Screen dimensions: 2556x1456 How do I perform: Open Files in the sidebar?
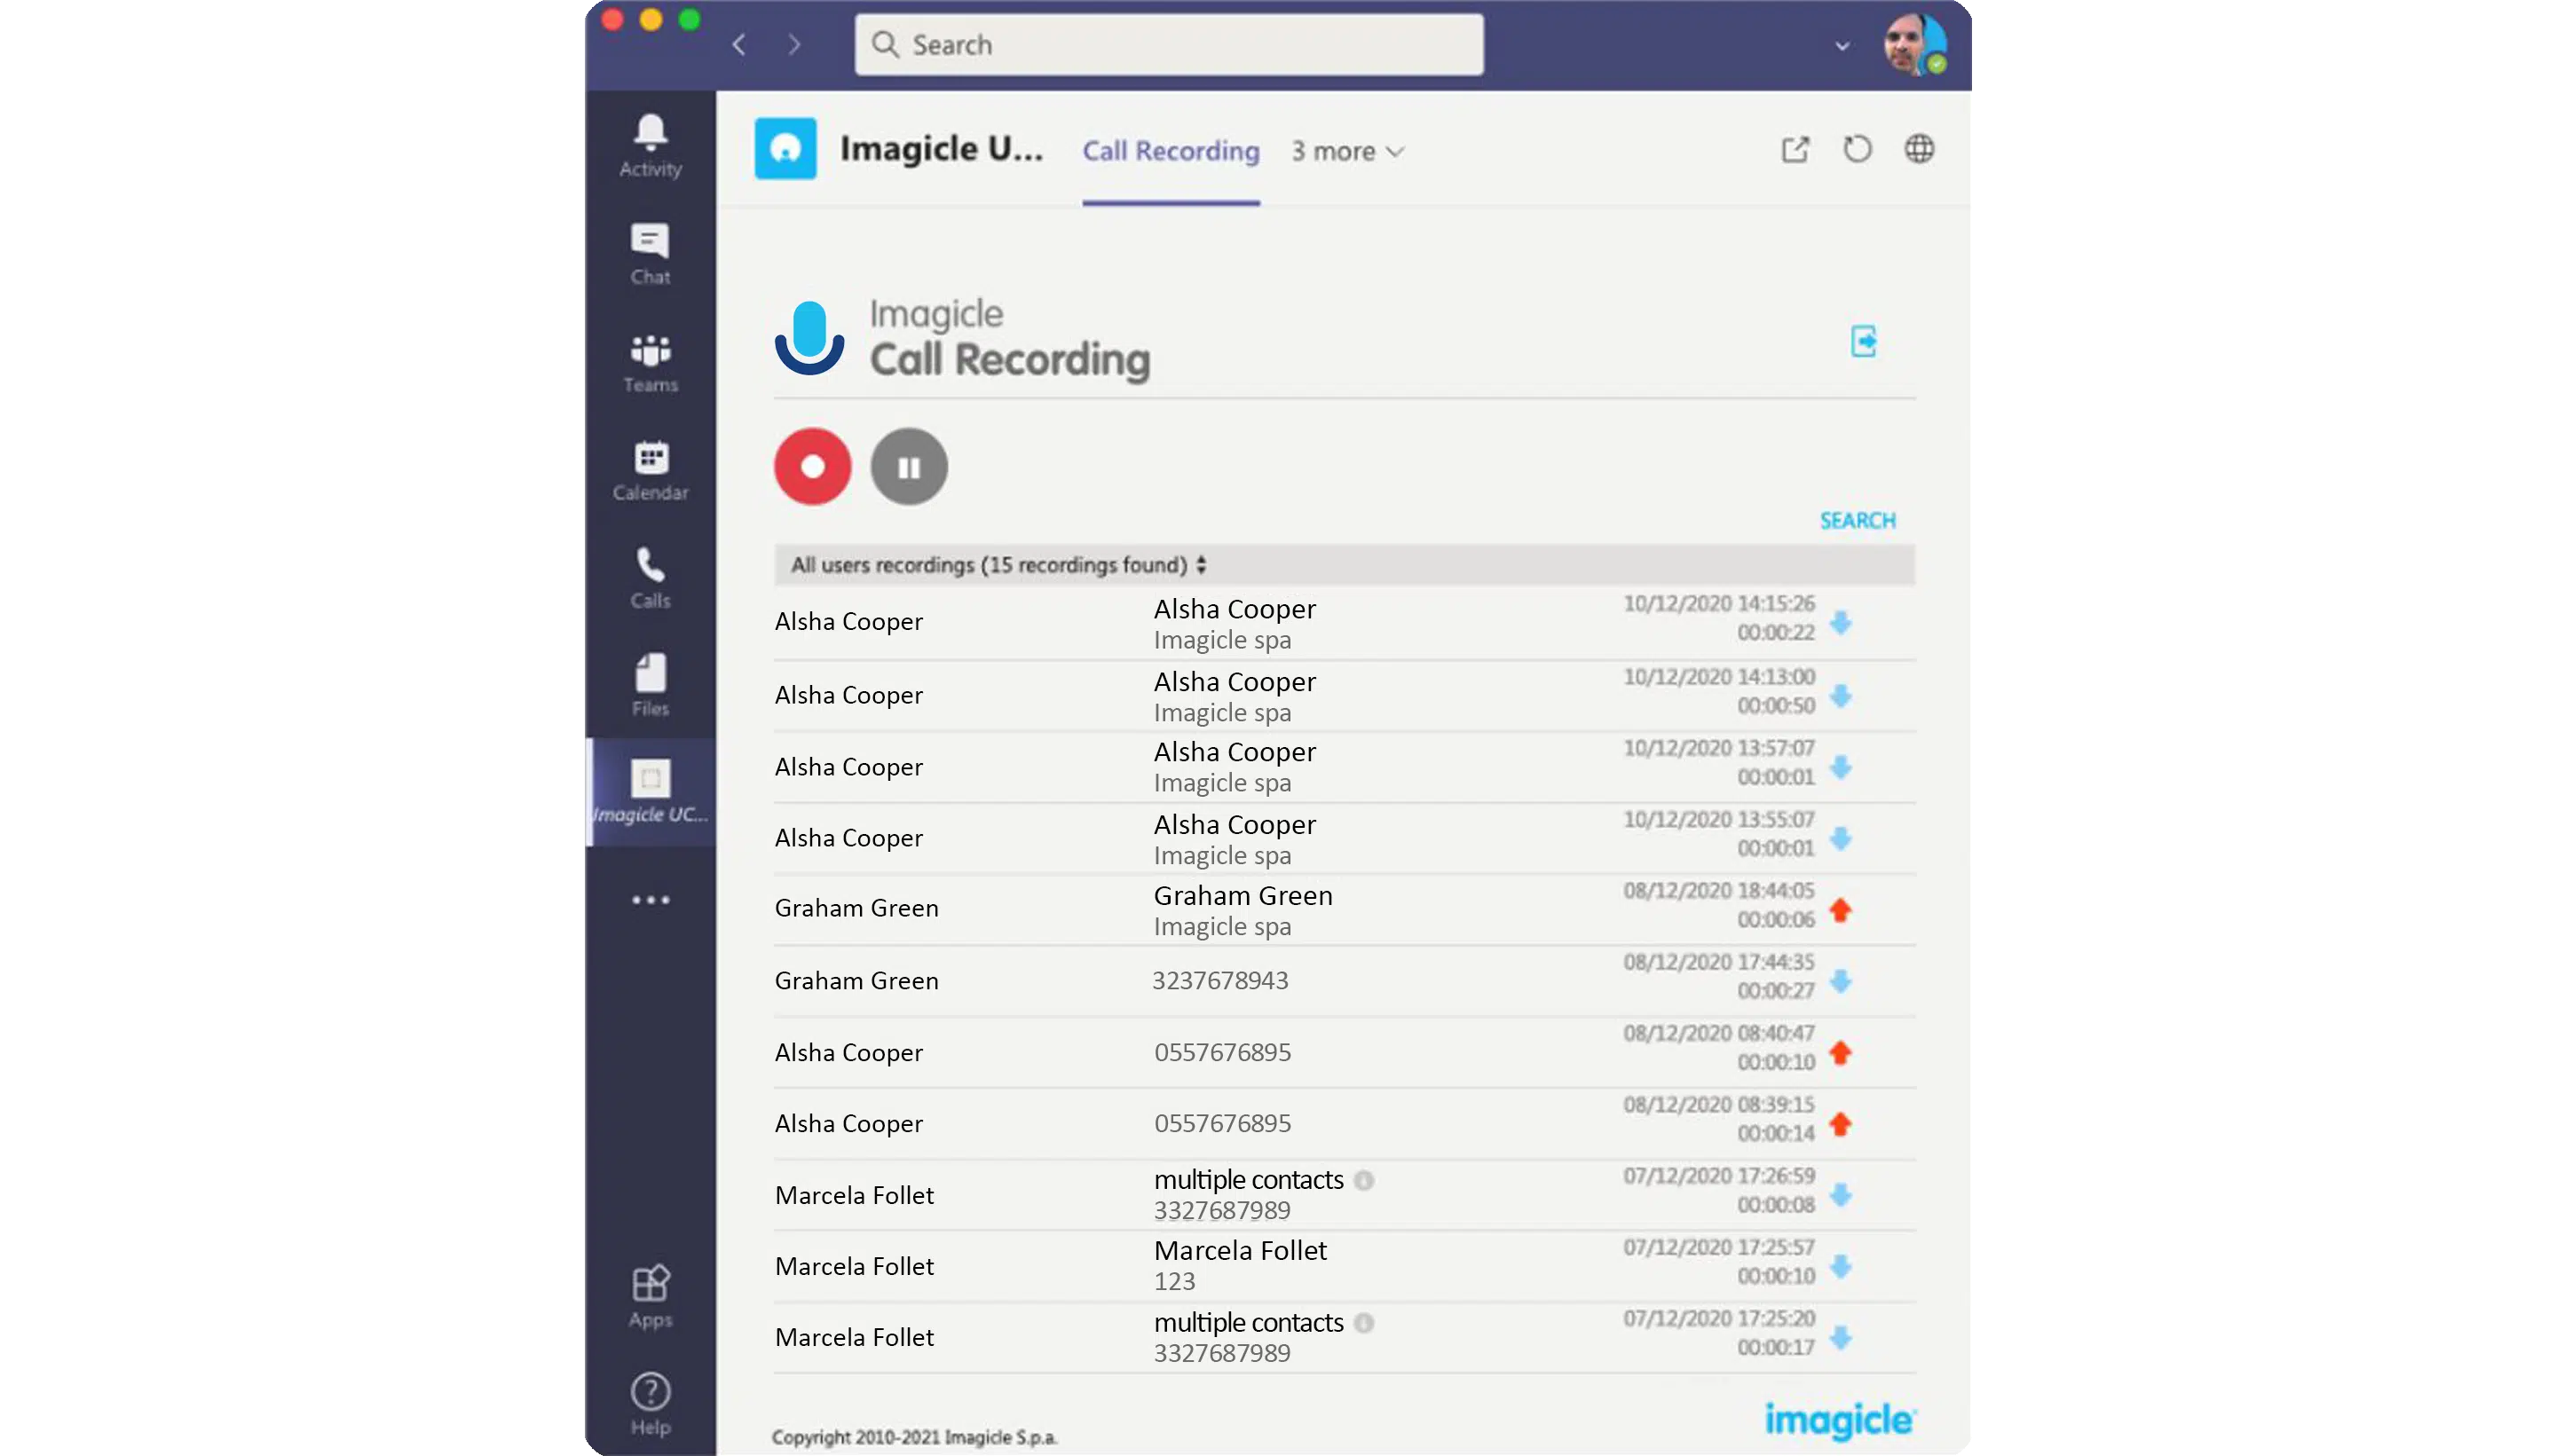[x=650, y=685]
